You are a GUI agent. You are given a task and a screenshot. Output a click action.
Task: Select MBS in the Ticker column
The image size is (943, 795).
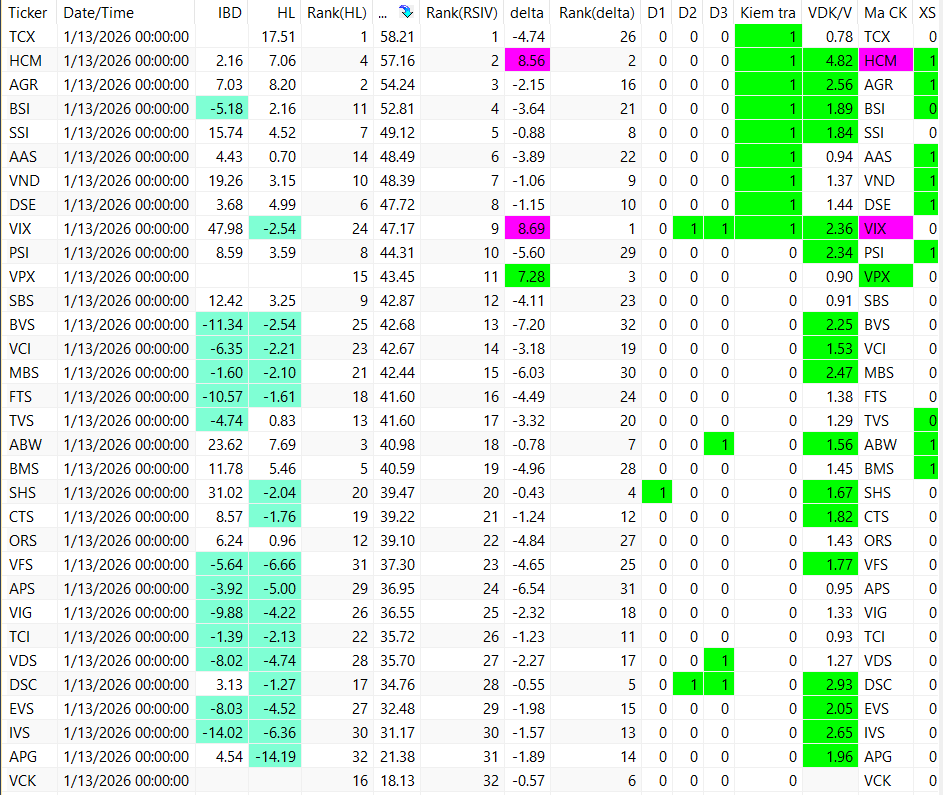point(23,373)
